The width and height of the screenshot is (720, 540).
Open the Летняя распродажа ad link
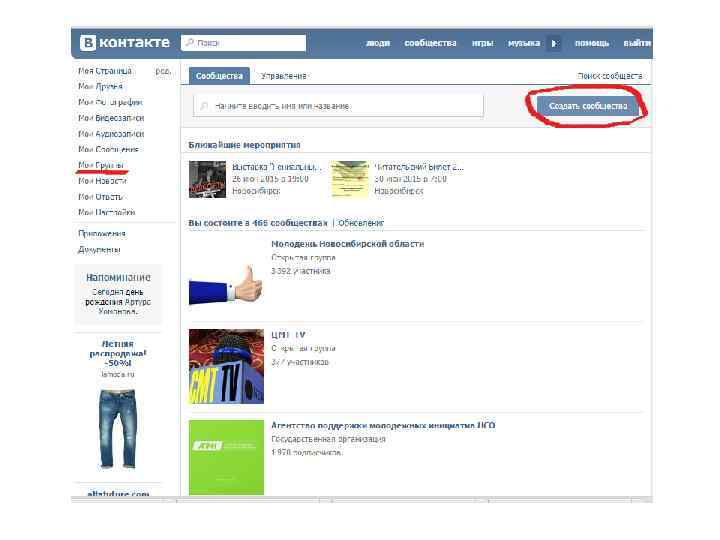click(118, 353)
